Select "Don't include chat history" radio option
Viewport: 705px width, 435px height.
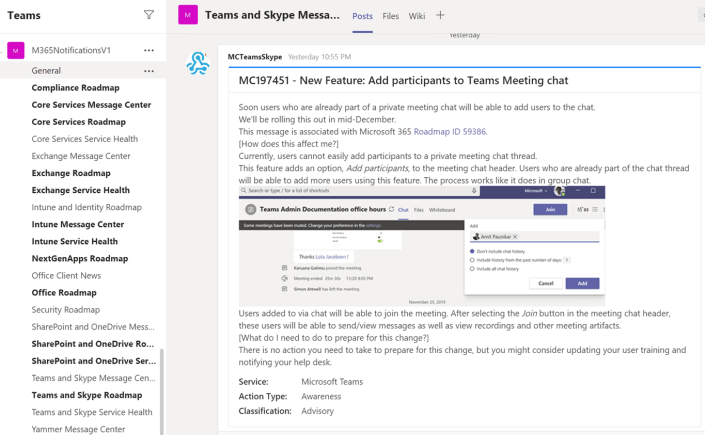click(472, 251)
